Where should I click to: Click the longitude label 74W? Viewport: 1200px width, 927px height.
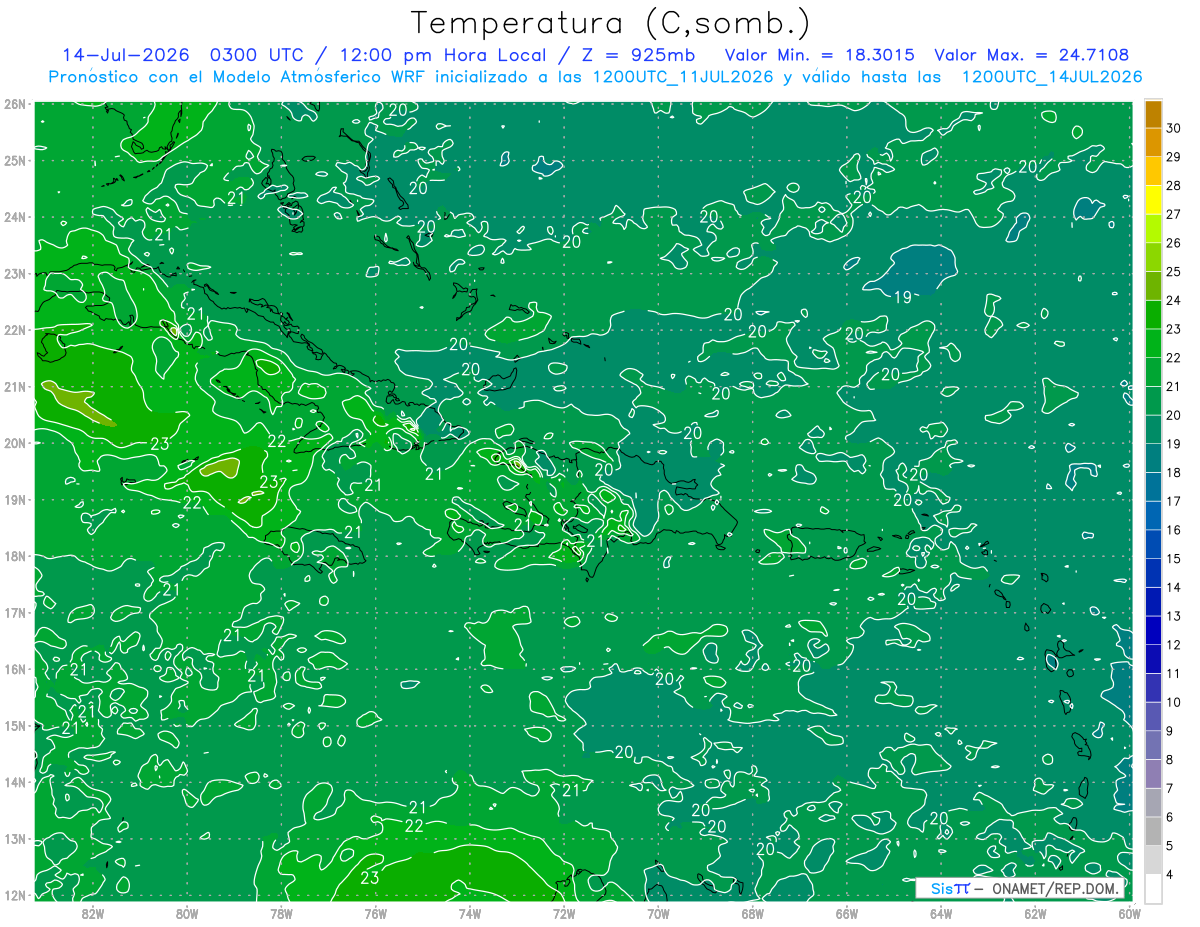click(469, 913)
